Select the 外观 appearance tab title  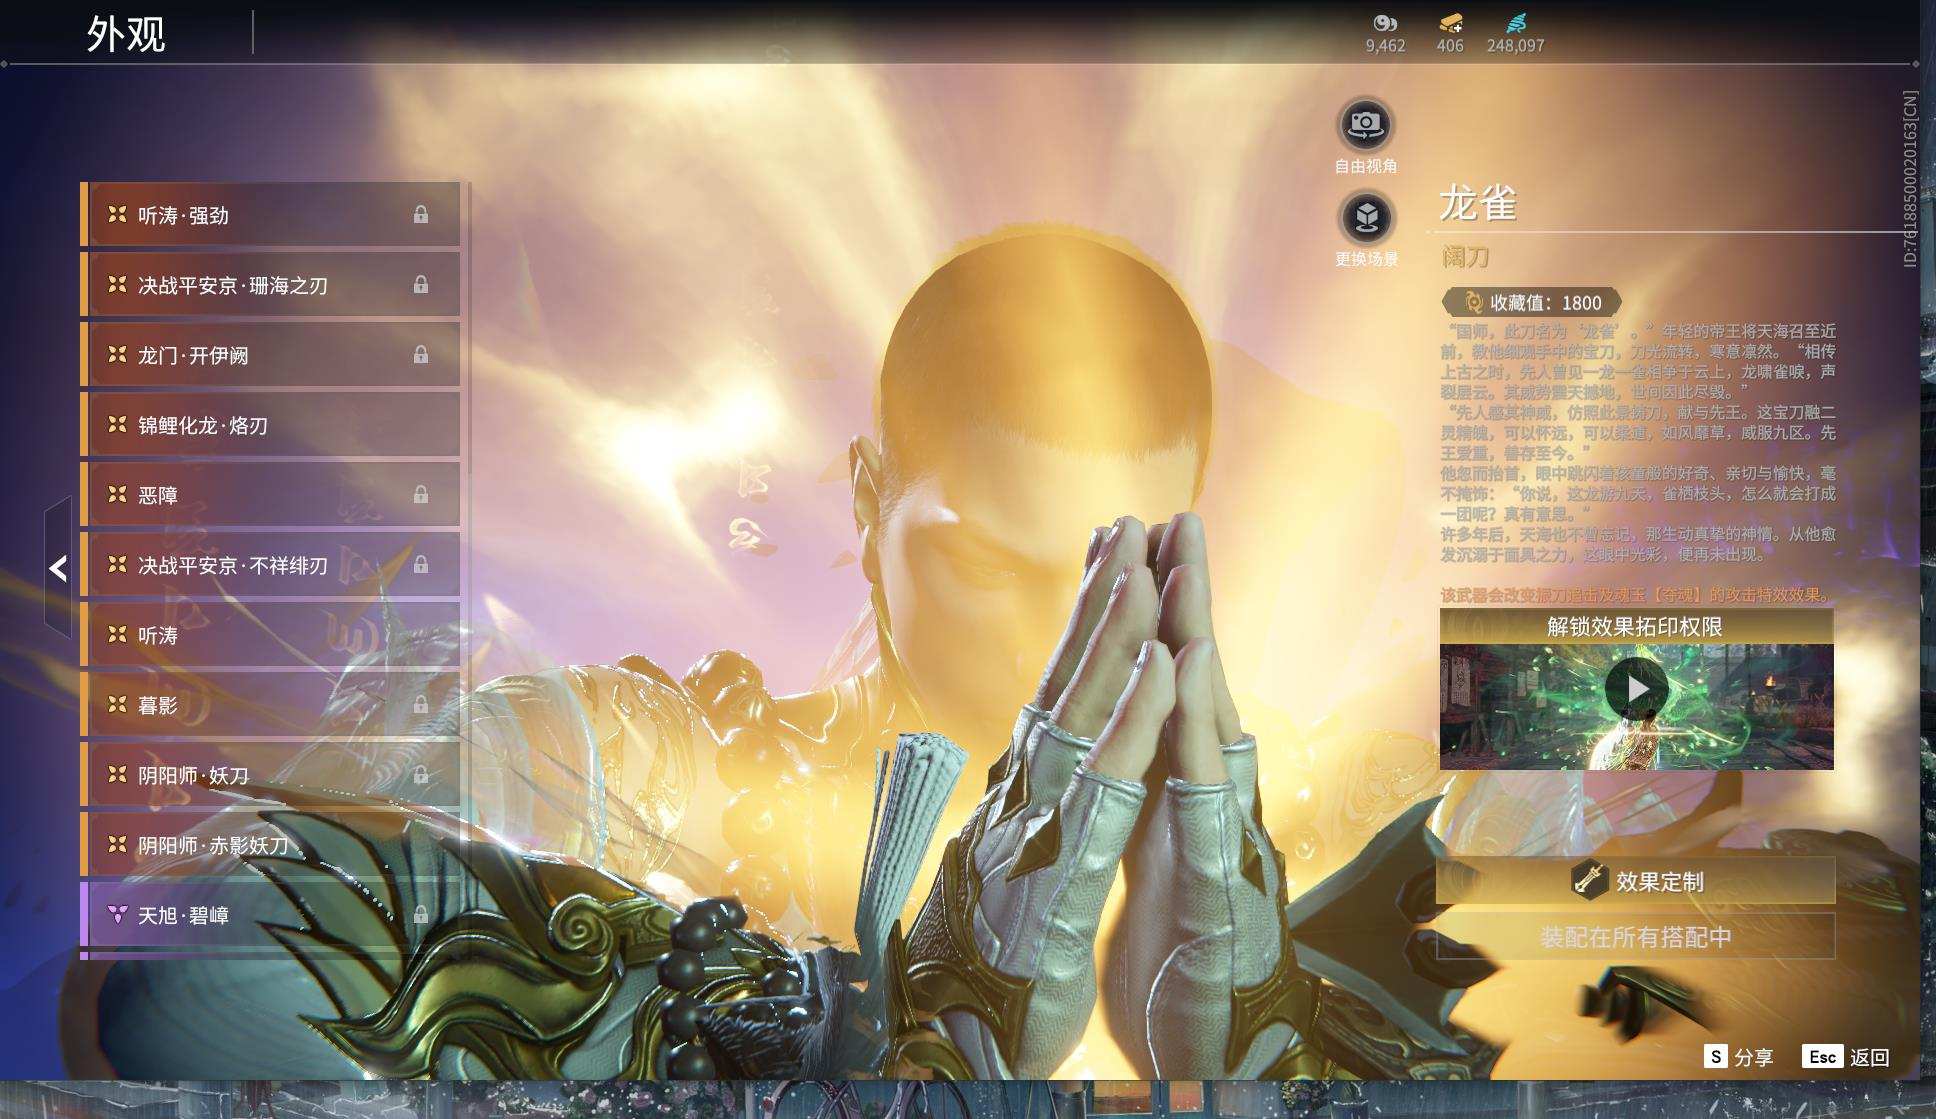coord(126,34)
